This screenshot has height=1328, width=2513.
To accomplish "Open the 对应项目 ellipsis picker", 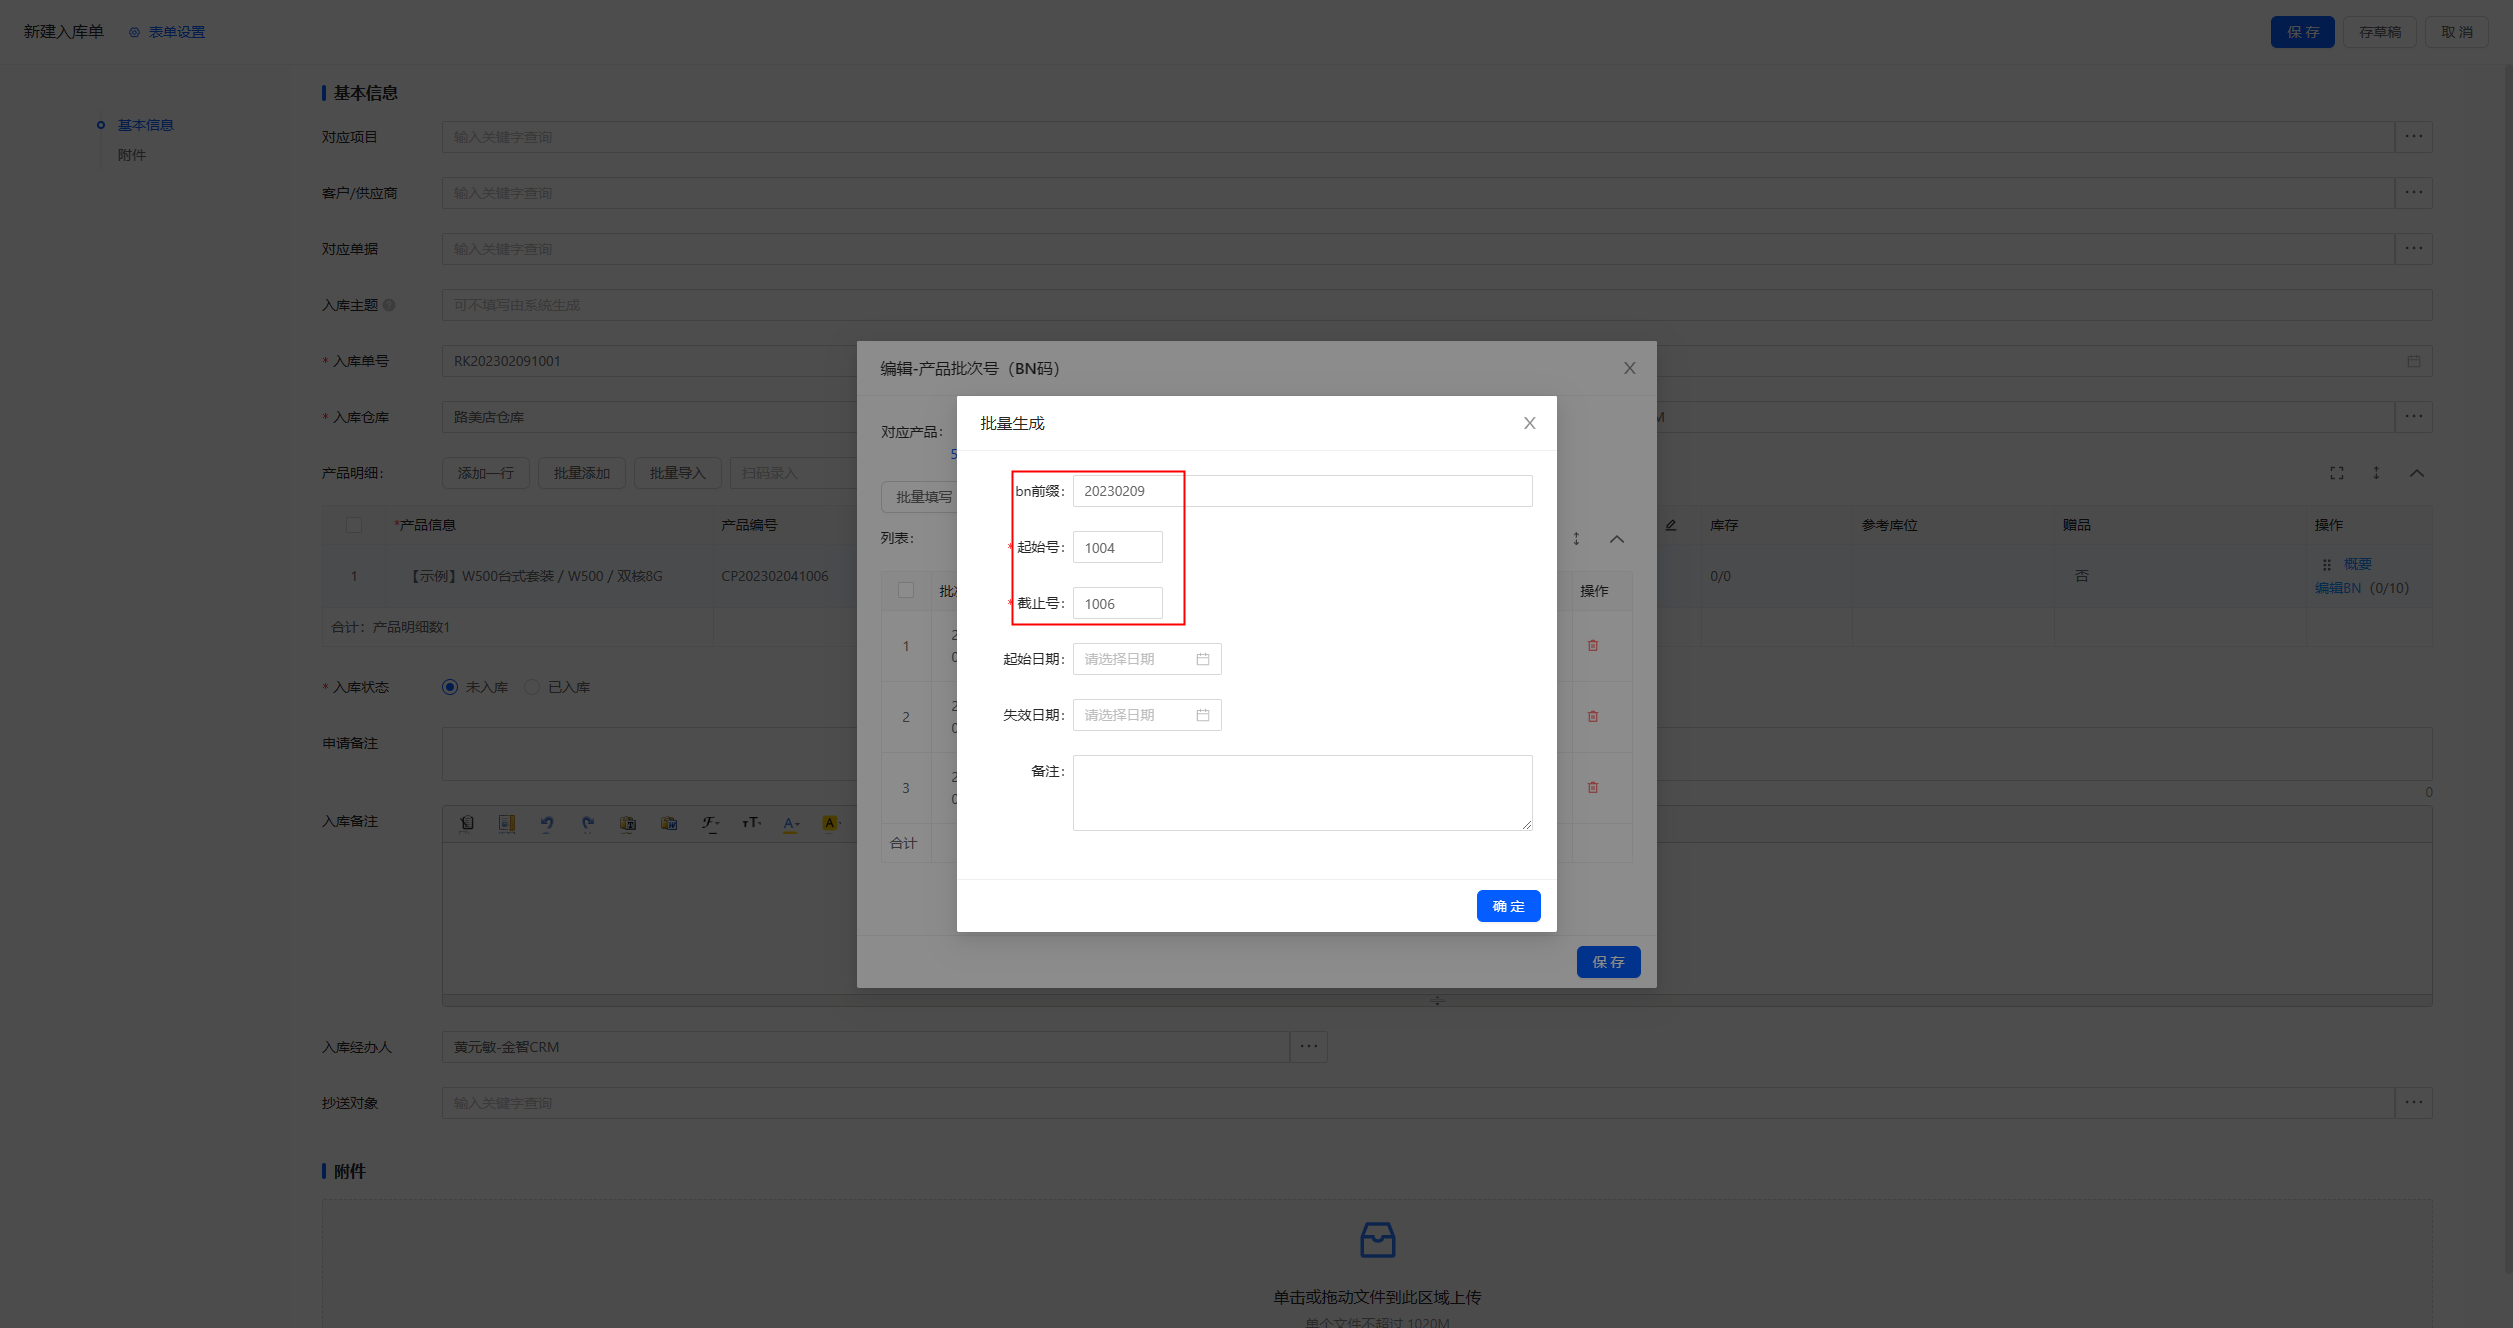I will (2414, 137).
